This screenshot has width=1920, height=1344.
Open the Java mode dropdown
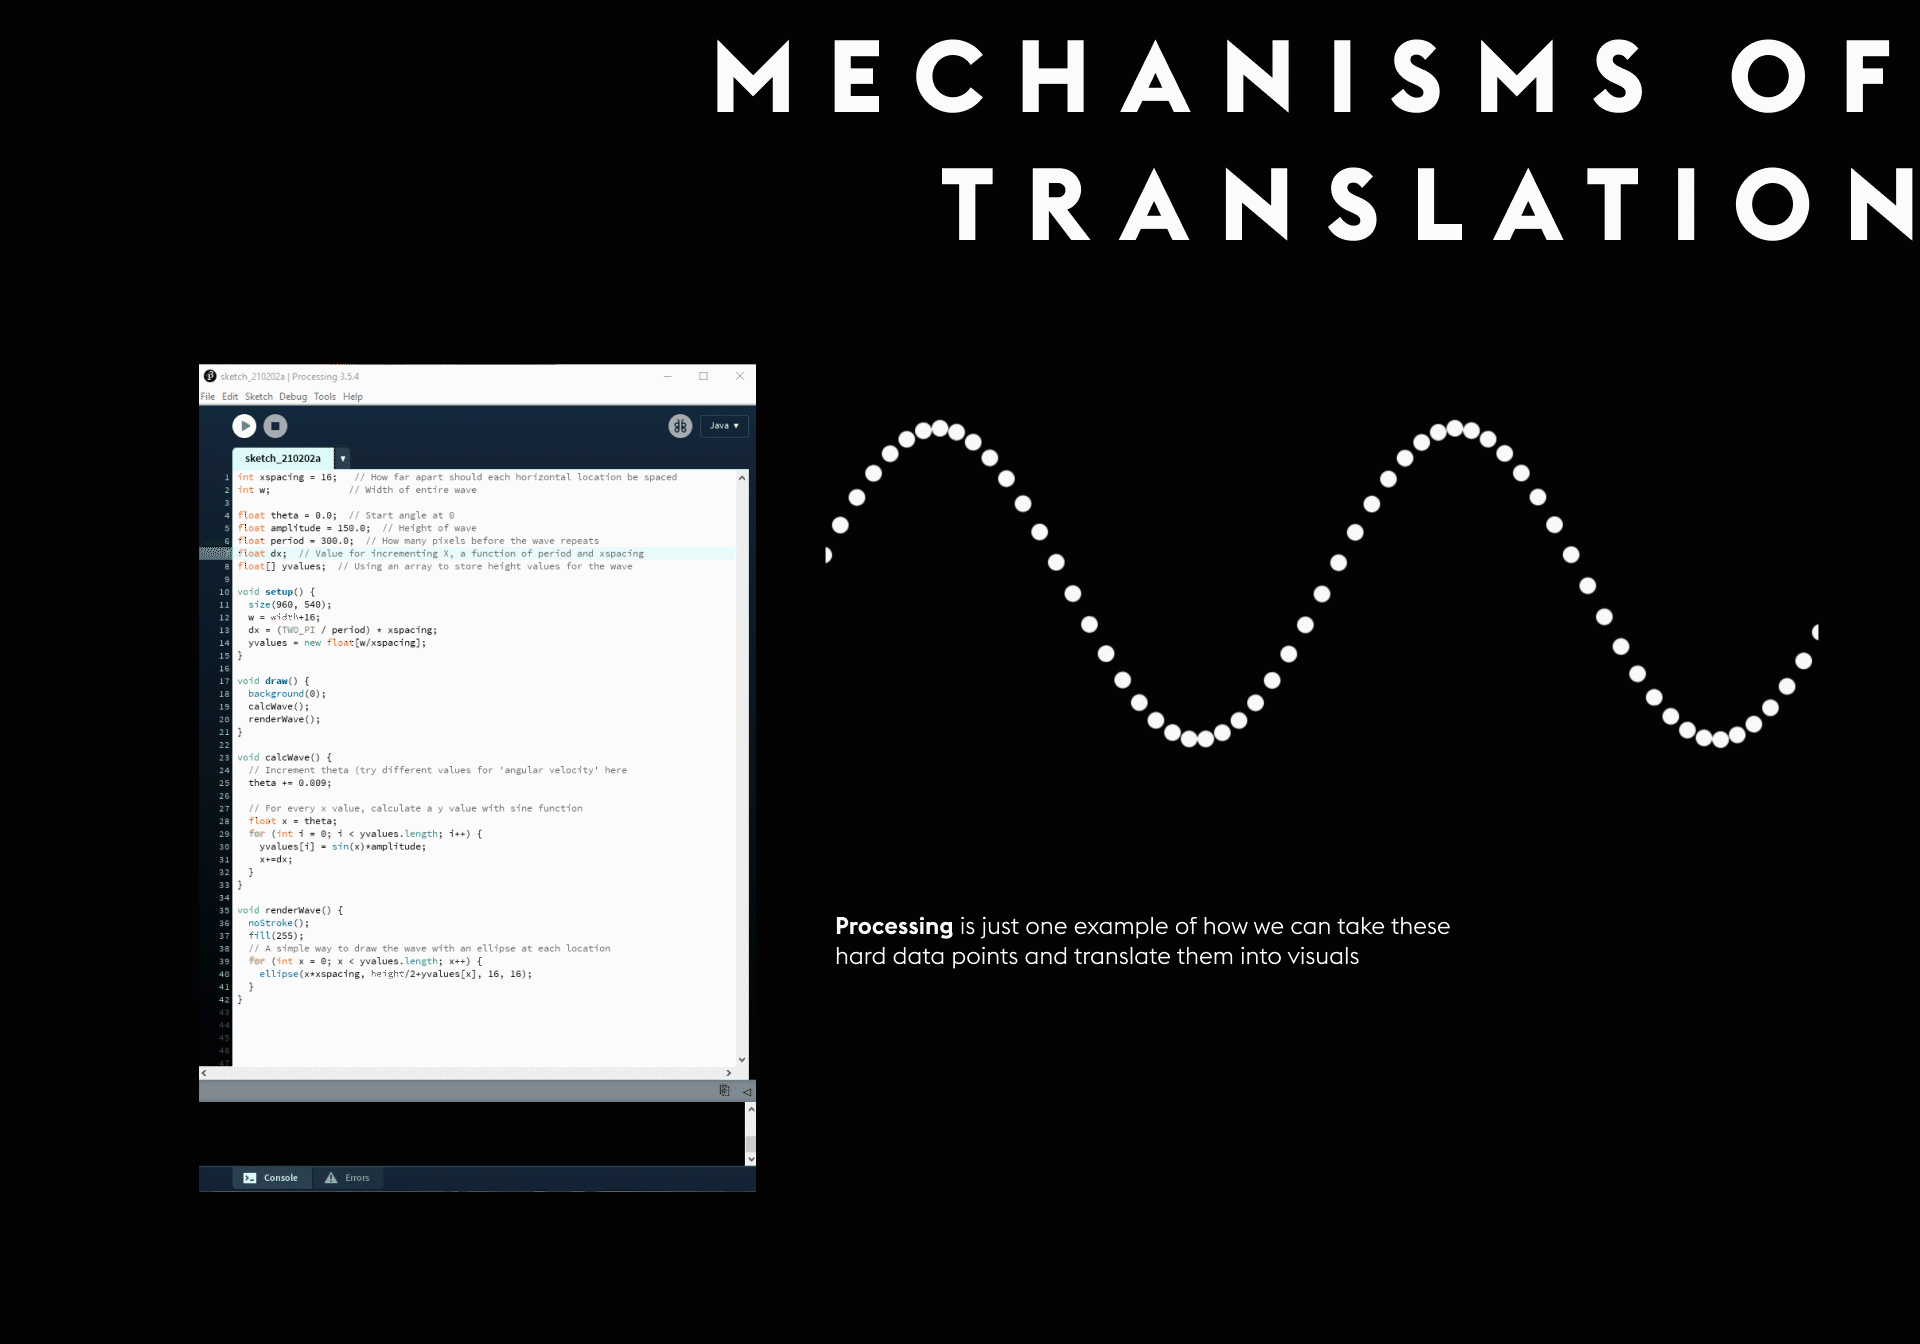(724, 426)
